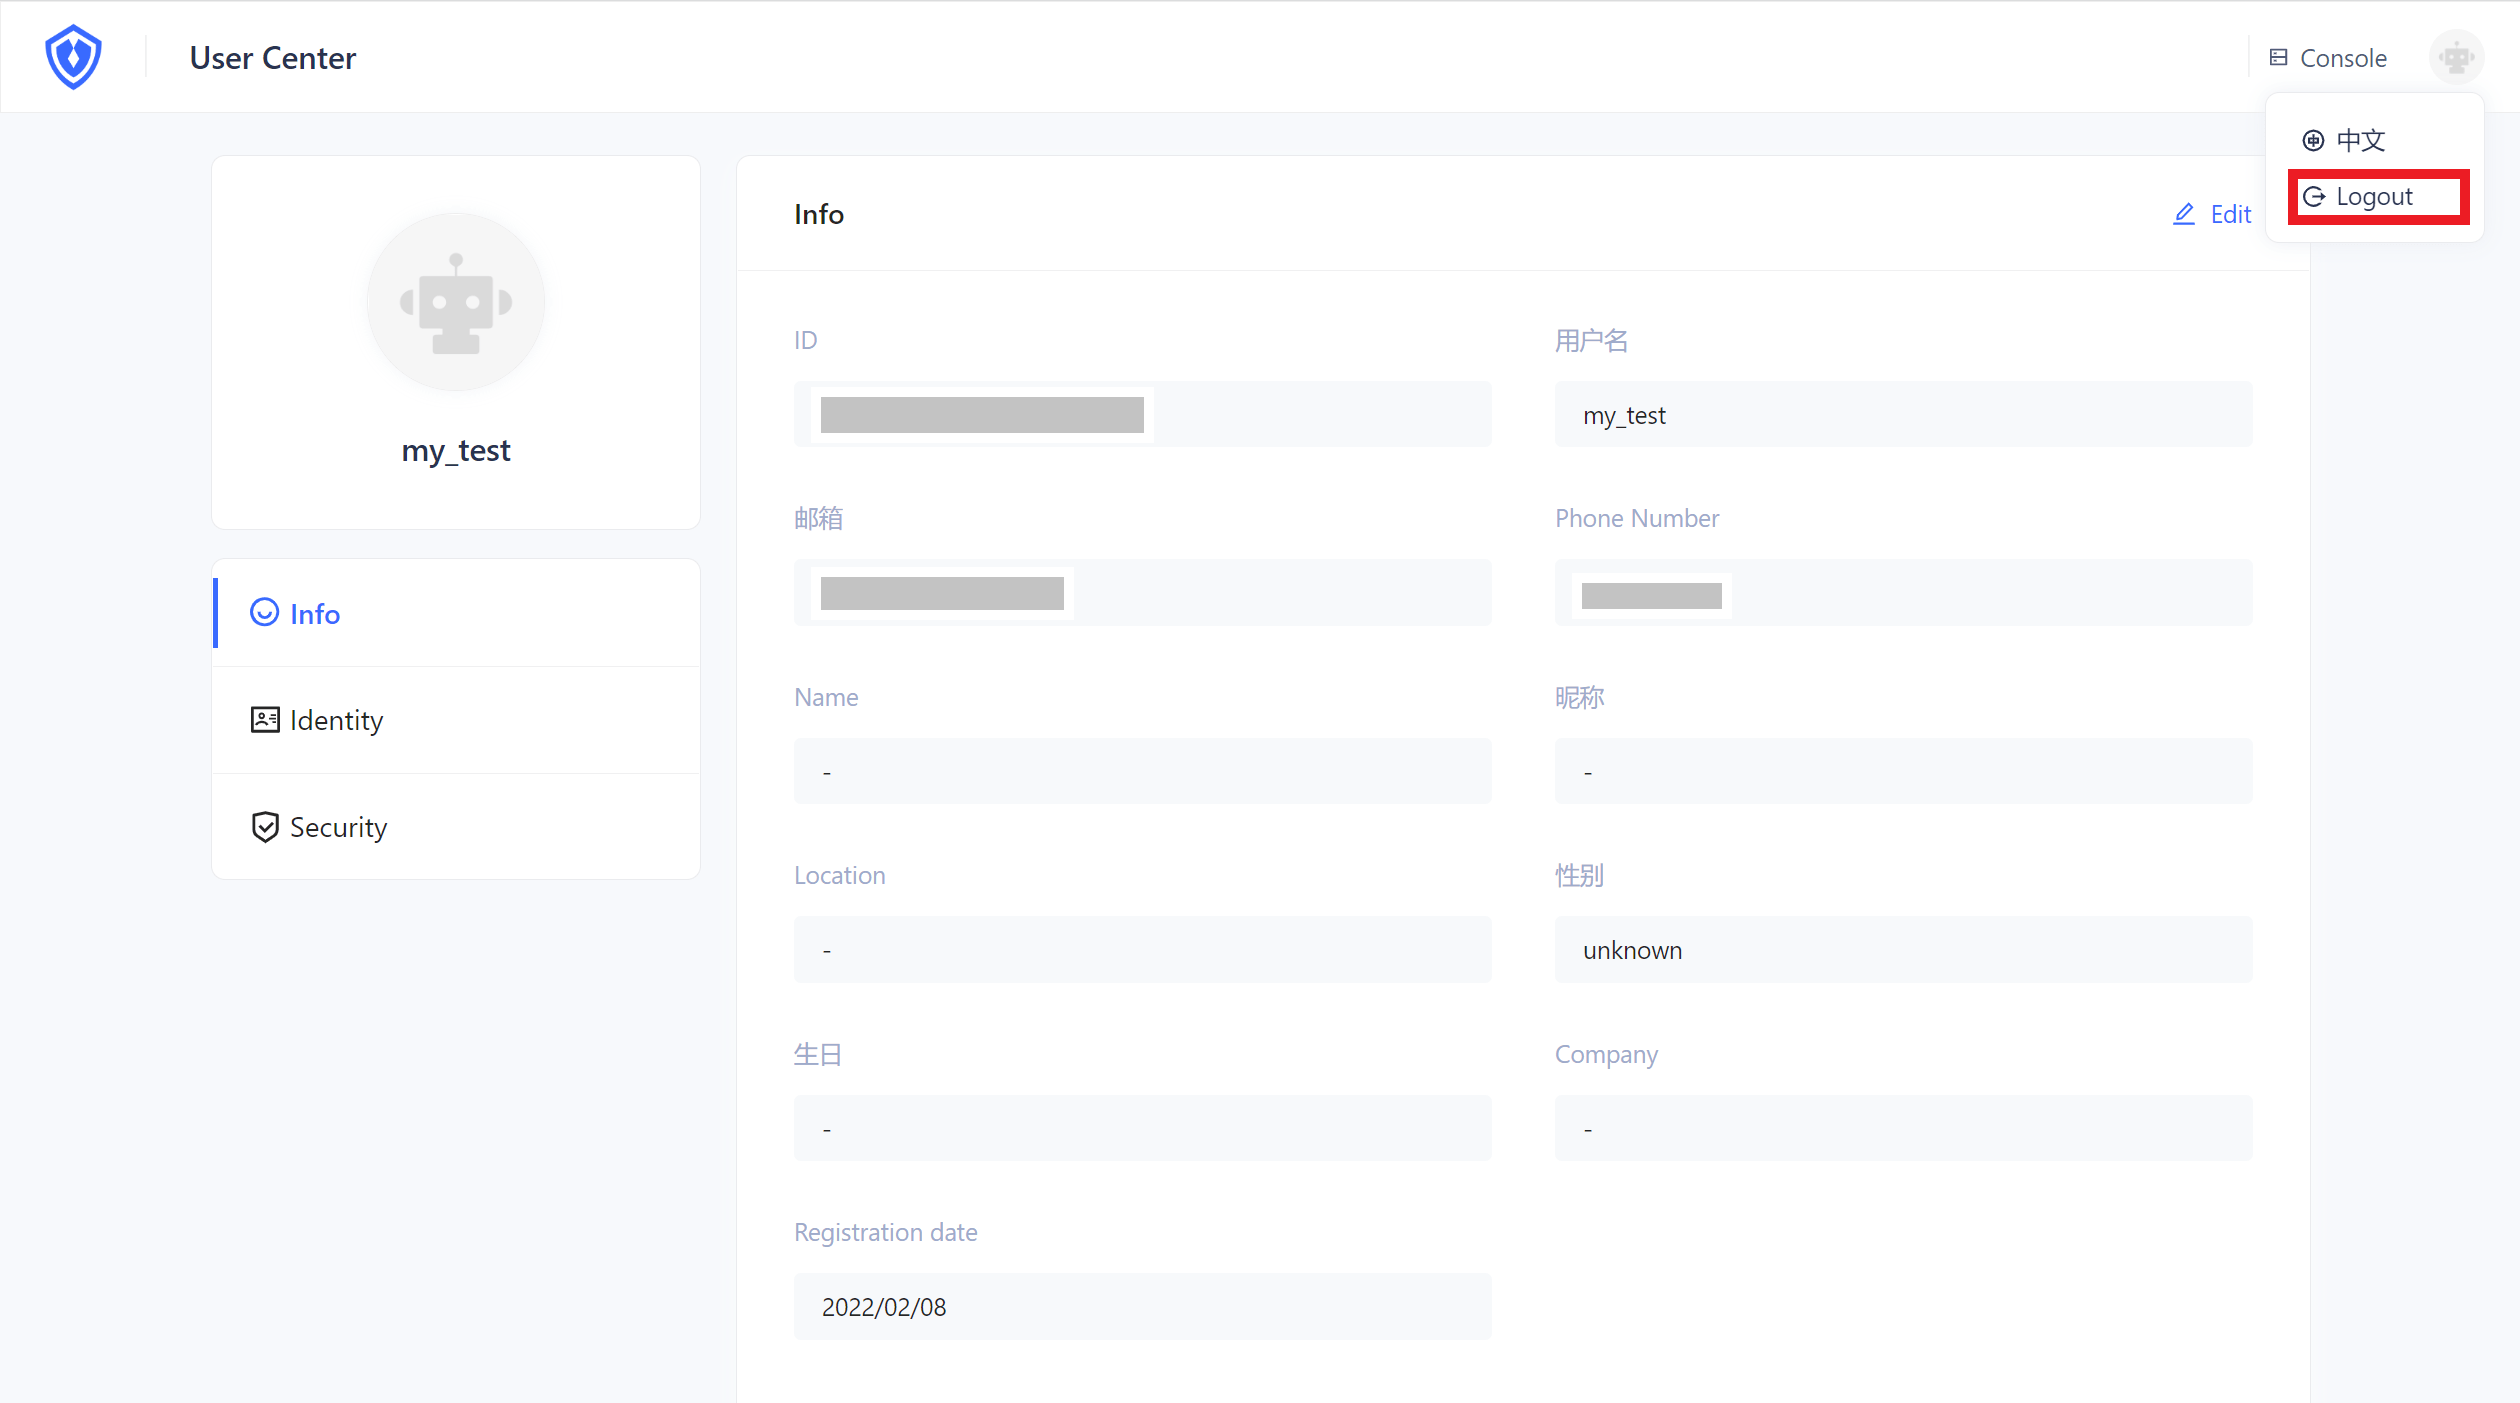Click the Console panel icon
Viewport: 2520px width, 1403px height.
click(2278, 58)
